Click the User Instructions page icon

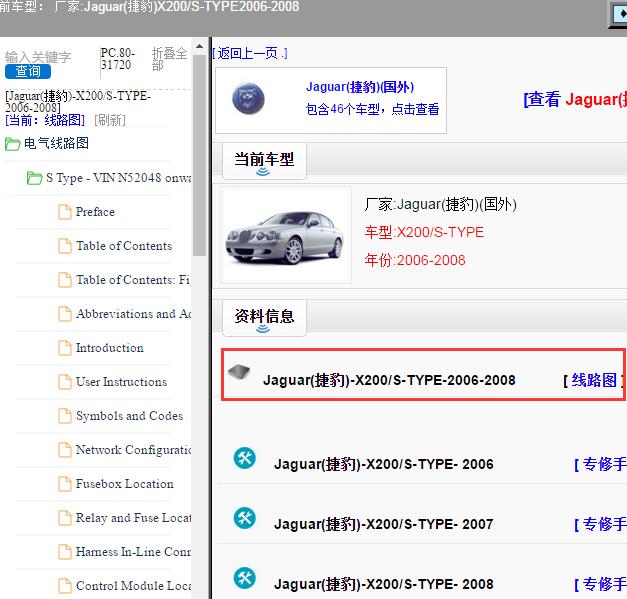click(x=65, y=382)
